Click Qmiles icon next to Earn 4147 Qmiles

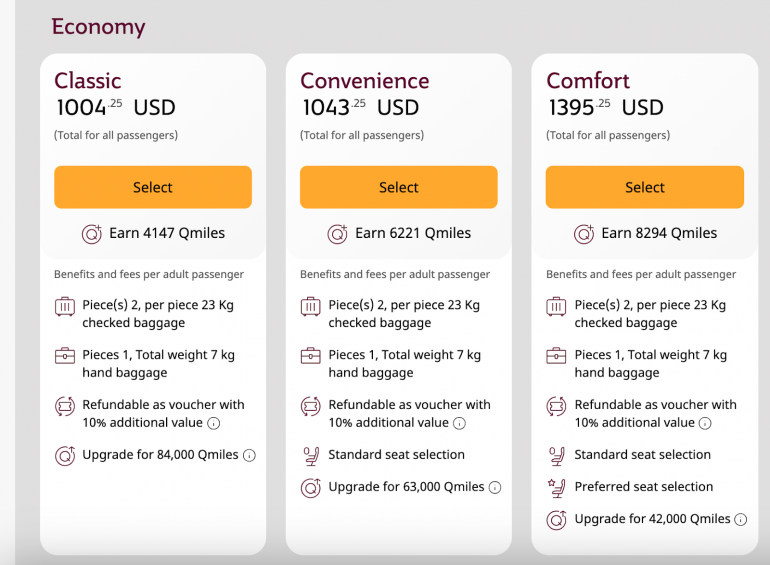(91, 234)
